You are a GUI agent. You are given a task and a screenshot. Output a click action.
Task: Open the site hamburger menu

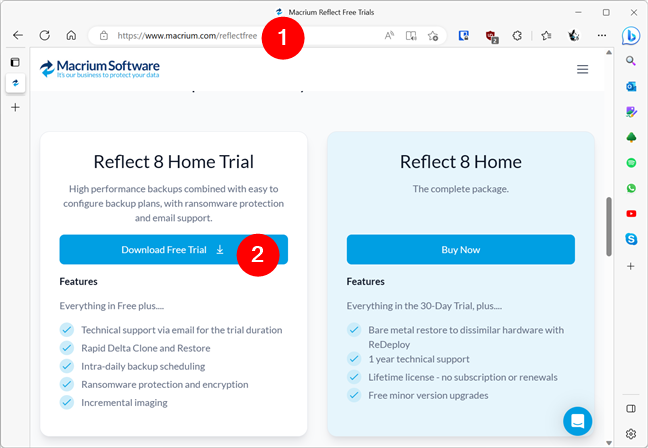tap(582, 69)
